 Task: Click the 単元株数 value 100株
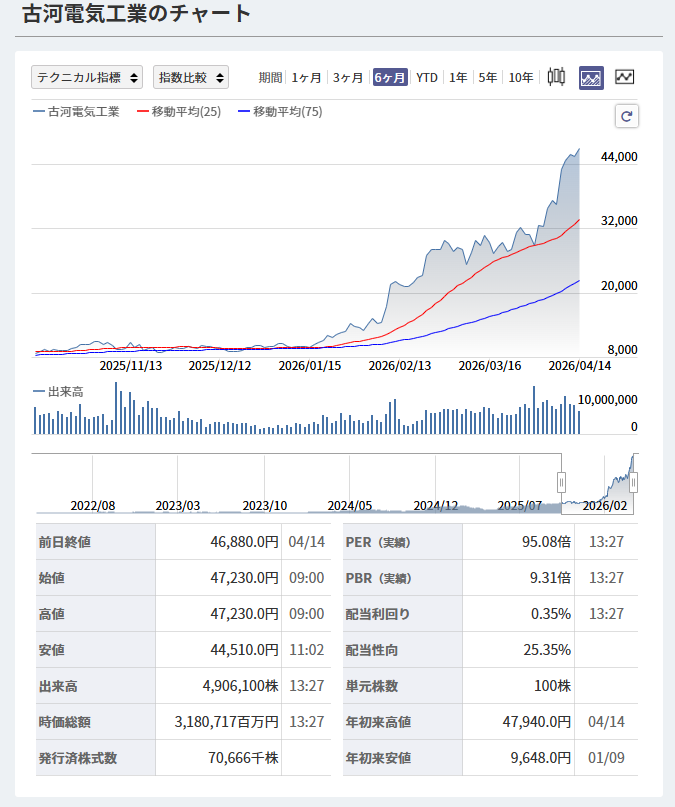coord(553,686)
